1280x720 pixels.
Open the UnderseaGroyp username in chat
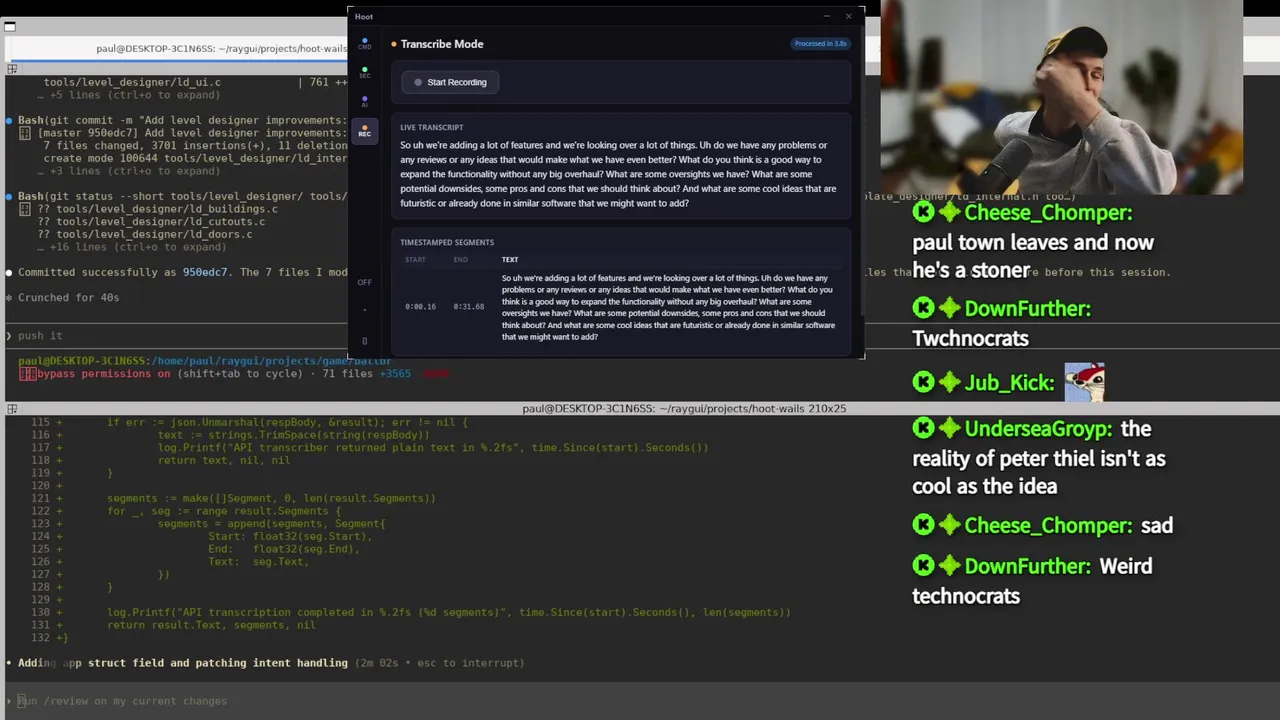pos(1038,428)
